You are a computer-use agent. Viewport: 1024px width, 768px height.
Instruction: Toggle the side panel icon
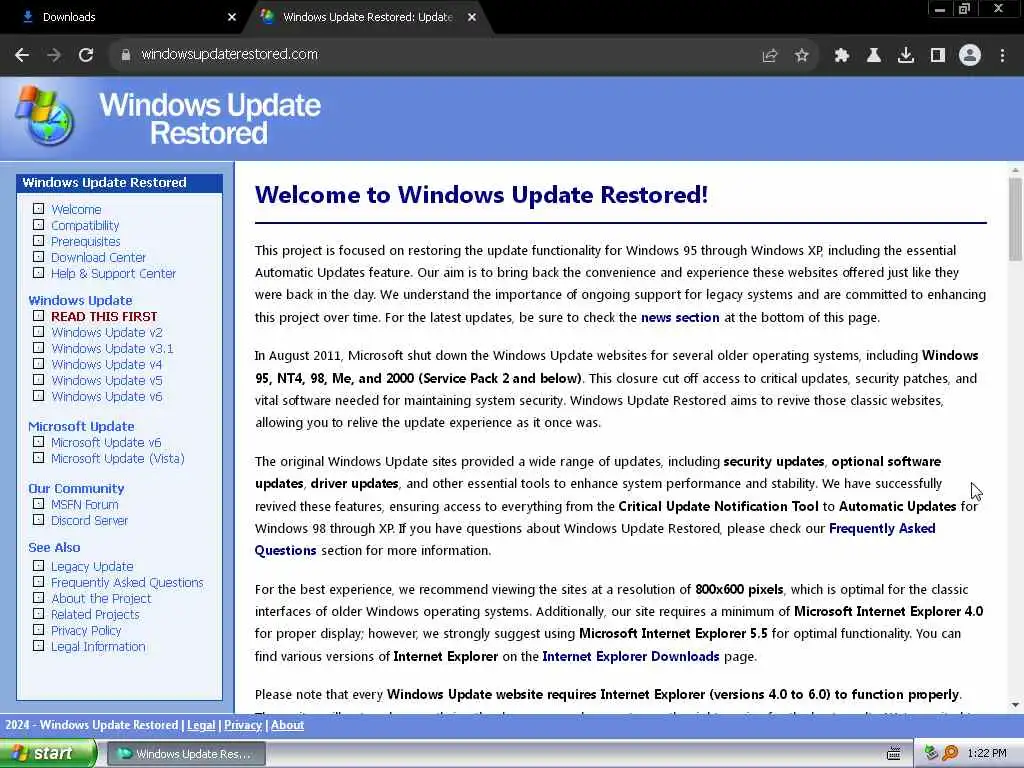click(x=938, y=56)
